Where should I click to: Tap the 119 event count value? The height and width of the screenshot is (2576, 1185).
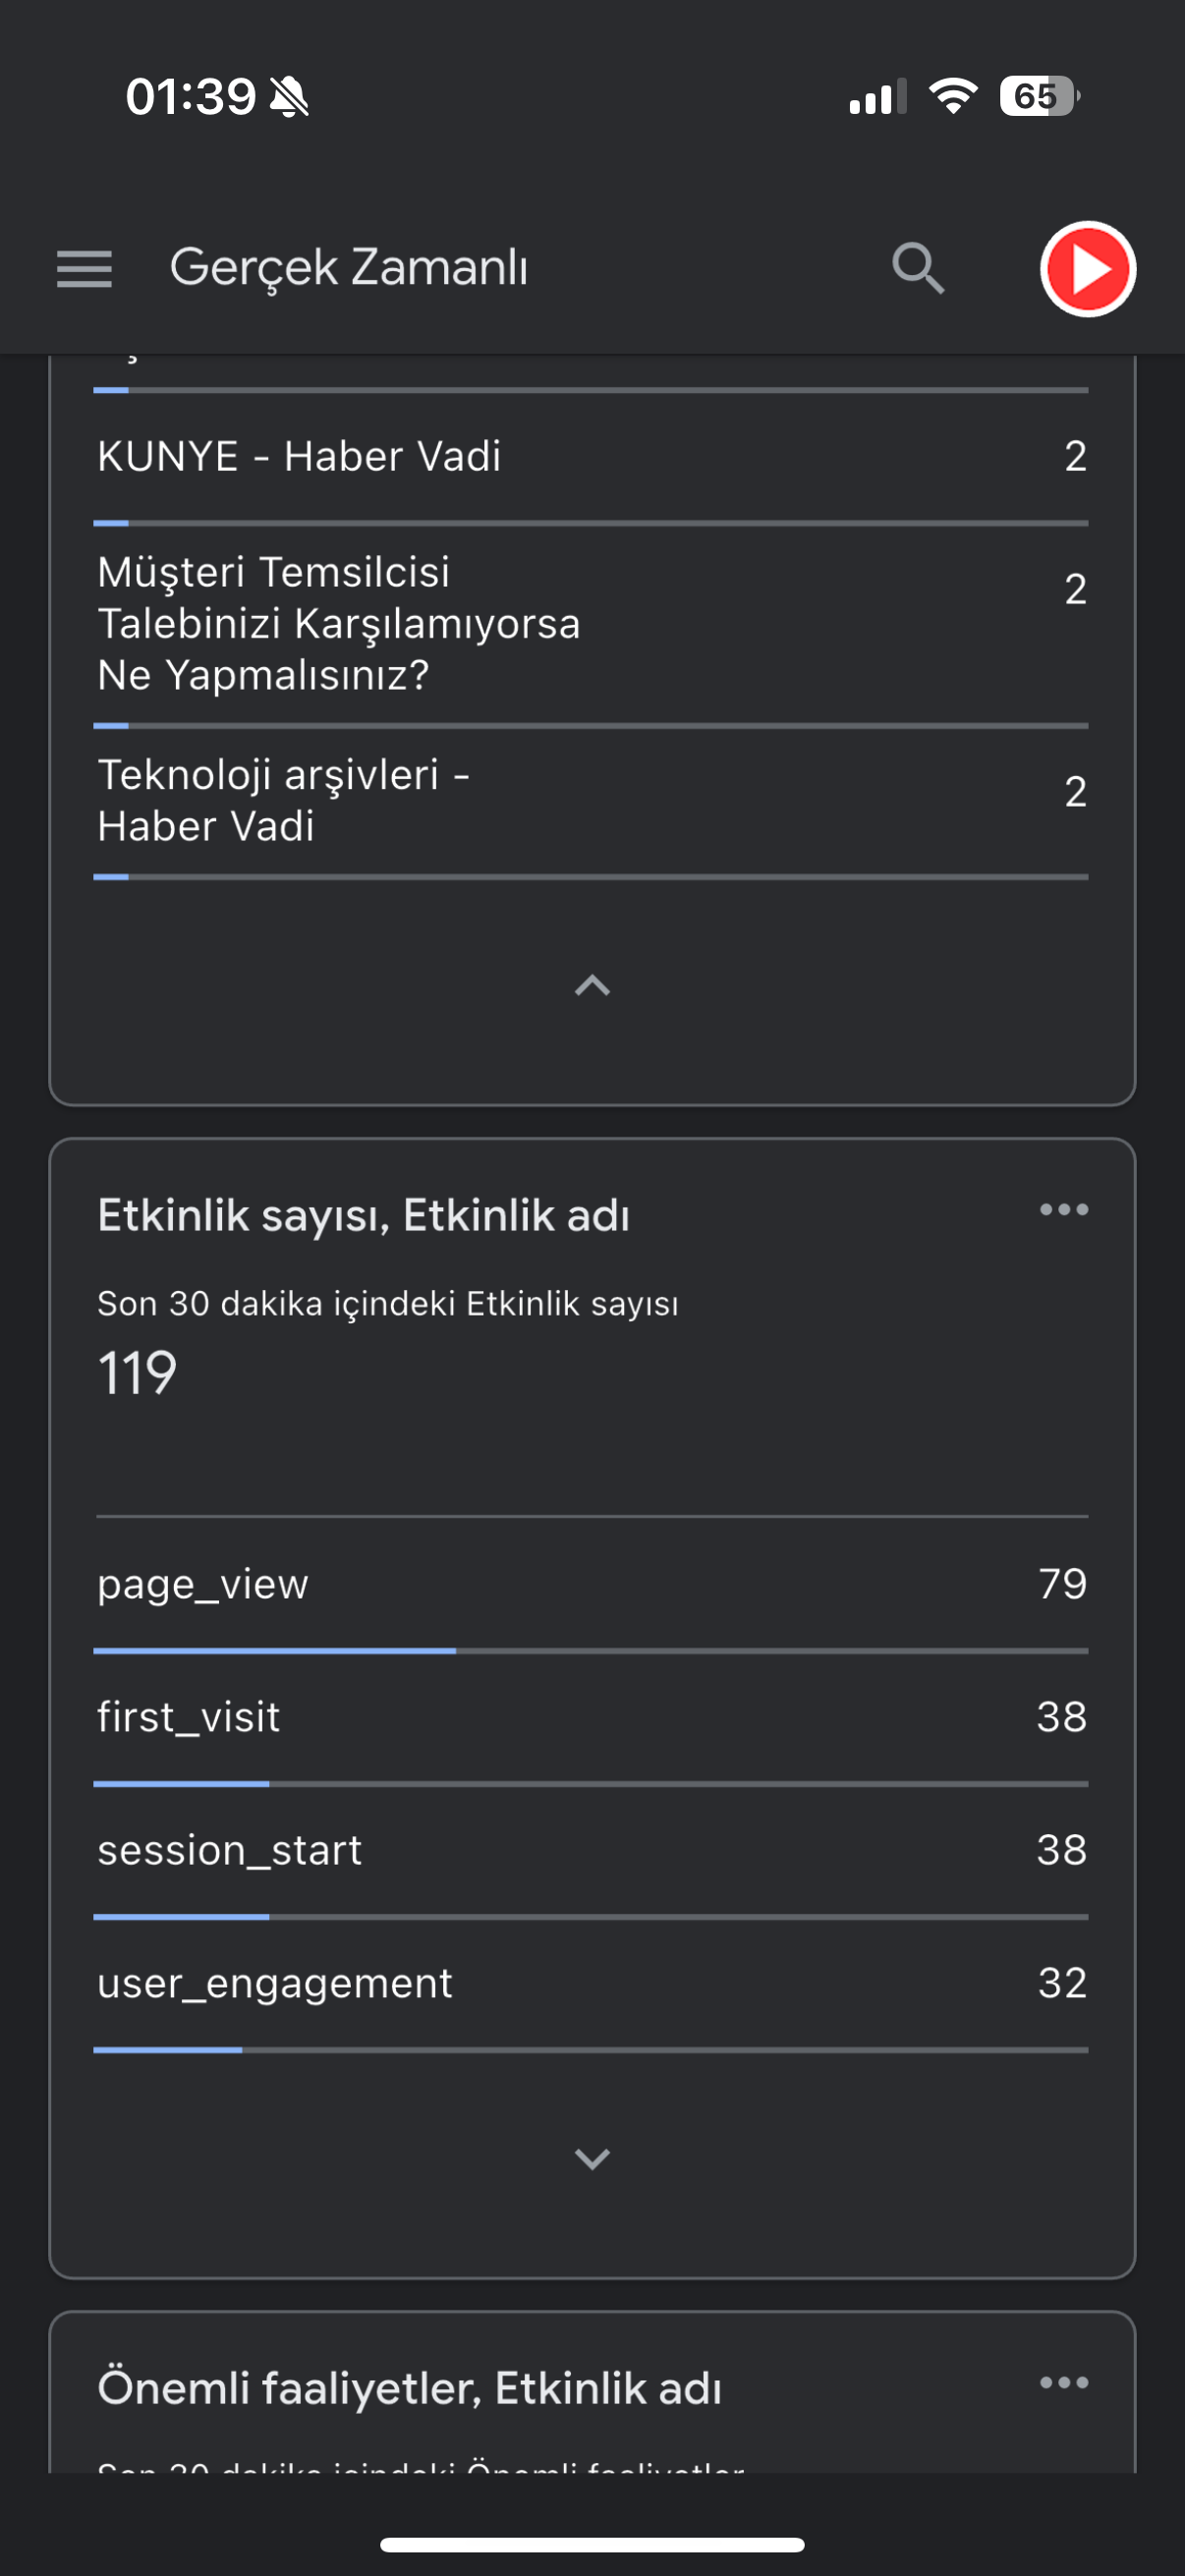click(137, 1373)
